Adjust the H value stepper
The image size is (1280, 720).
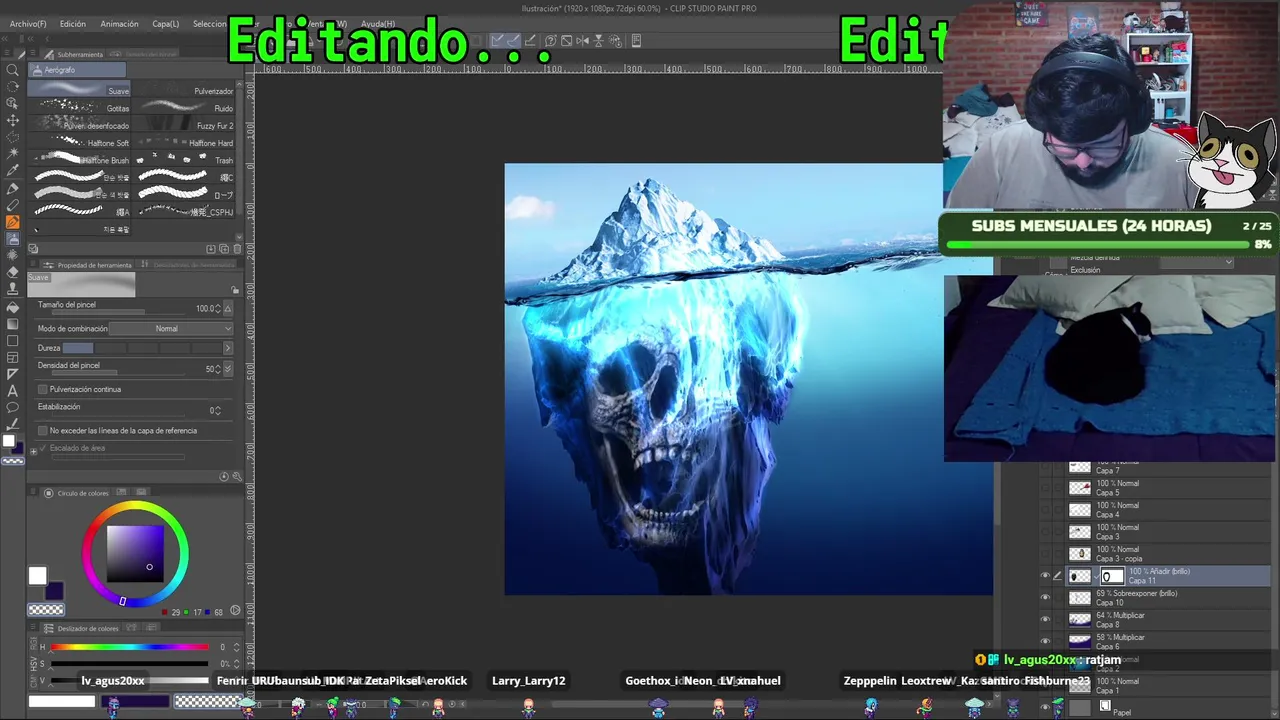tap(236, 647)
